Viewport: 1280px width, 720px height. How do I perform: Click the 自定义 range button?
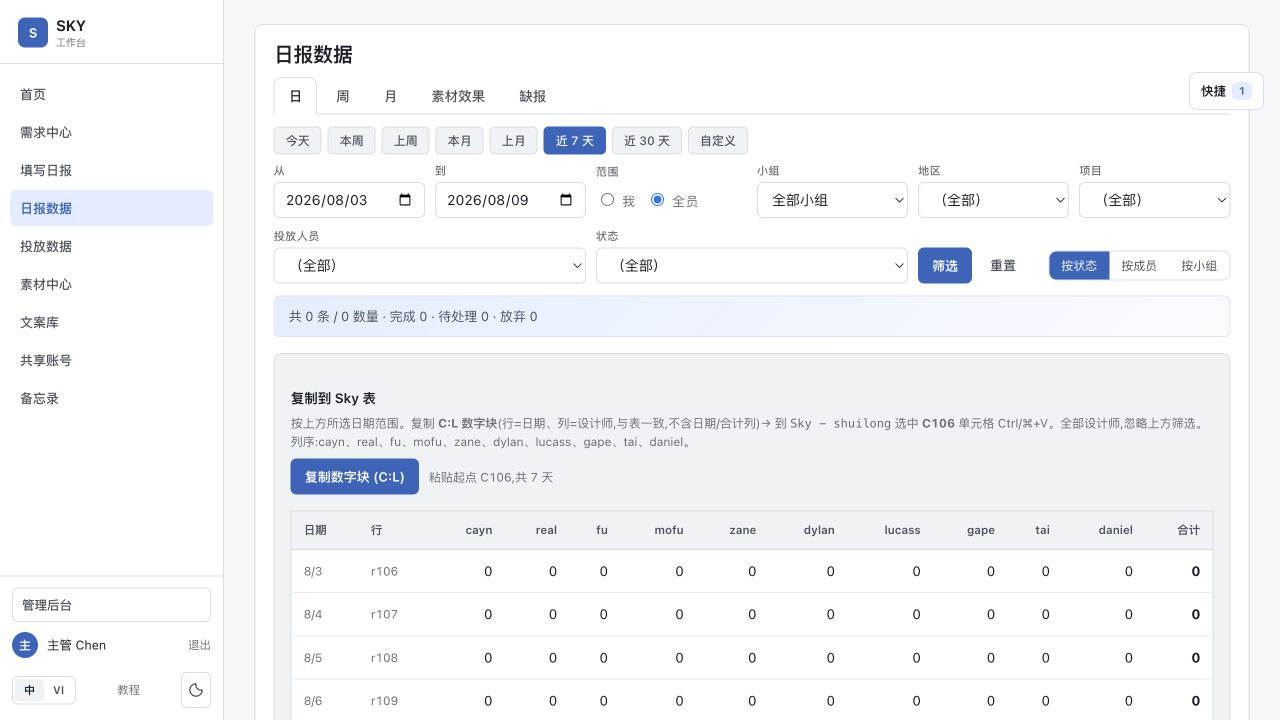(x=718, y=141)
